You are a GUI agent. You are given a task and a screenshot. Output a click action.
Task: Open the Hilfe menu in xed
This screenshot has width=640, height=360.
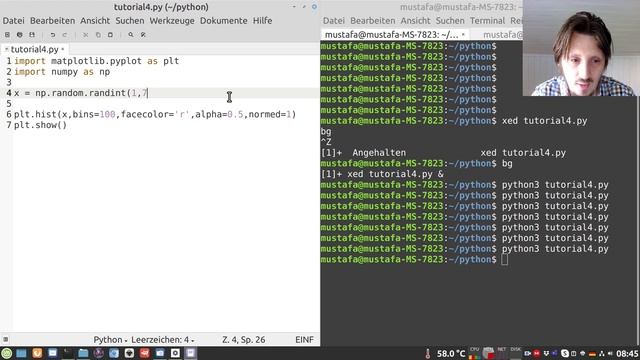[x=262, y=20]
